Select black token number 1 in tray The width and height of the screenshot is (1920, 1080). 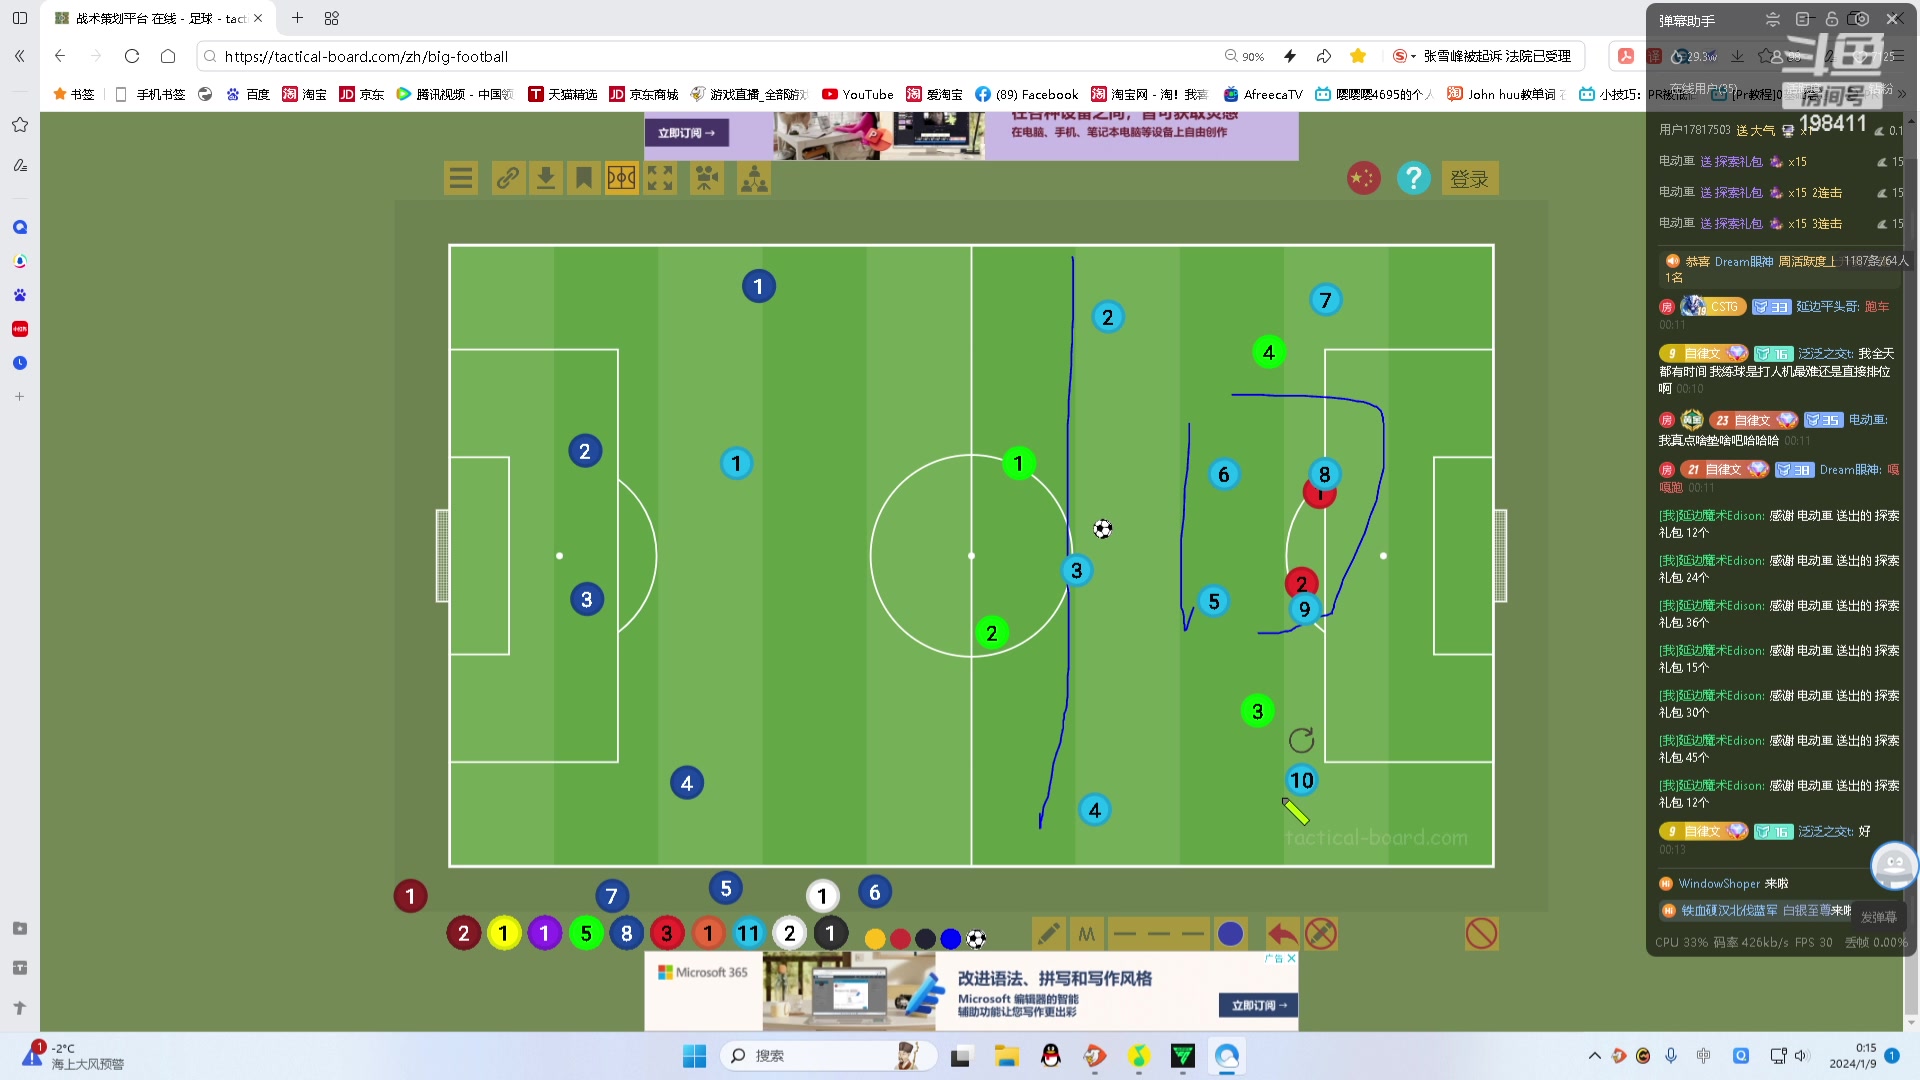[x=830, y=934]
